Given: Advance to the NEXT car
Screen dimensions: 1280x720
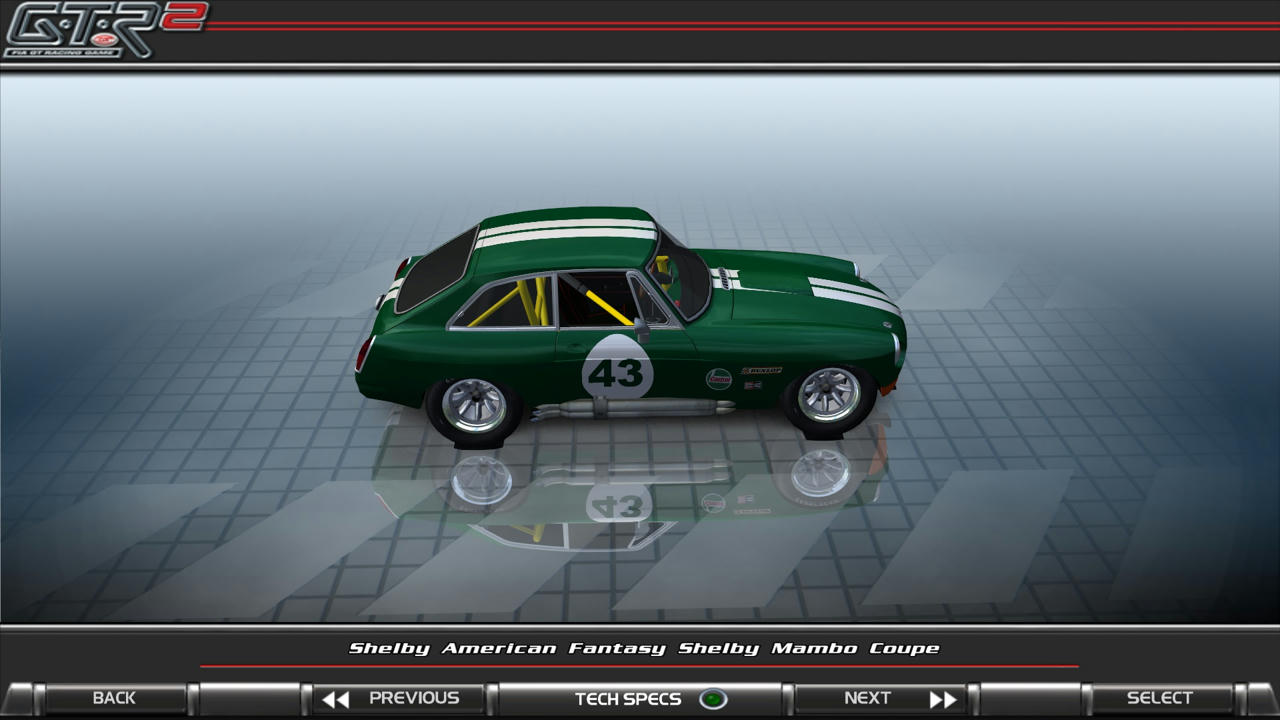Looking at the screenshot, I should (881, 698).
